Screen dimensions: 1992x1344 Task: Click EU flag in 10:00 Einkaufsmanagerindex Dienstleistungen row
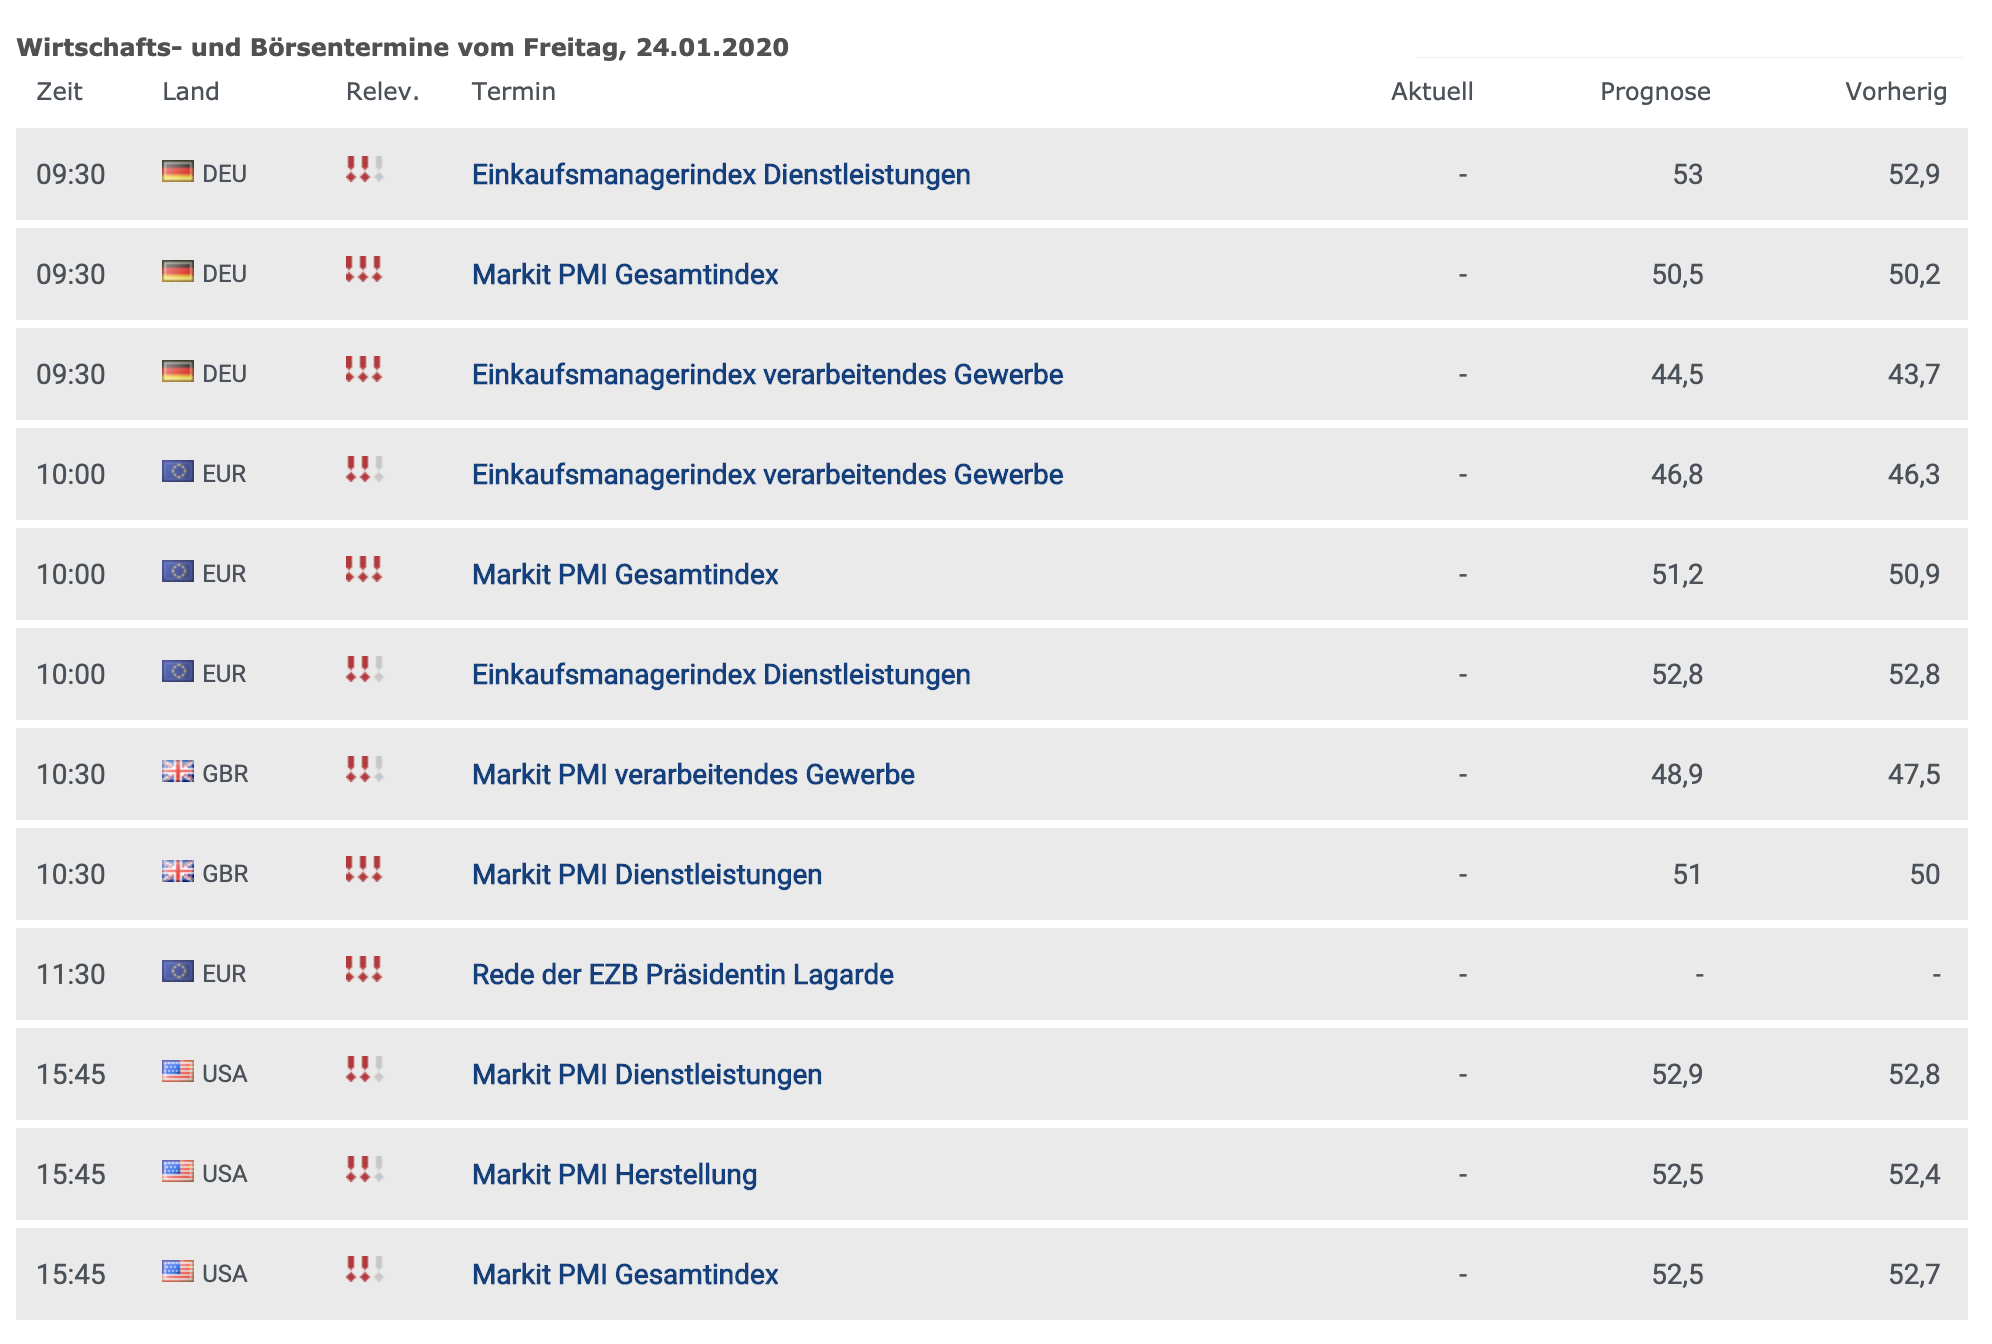point(178,671)
